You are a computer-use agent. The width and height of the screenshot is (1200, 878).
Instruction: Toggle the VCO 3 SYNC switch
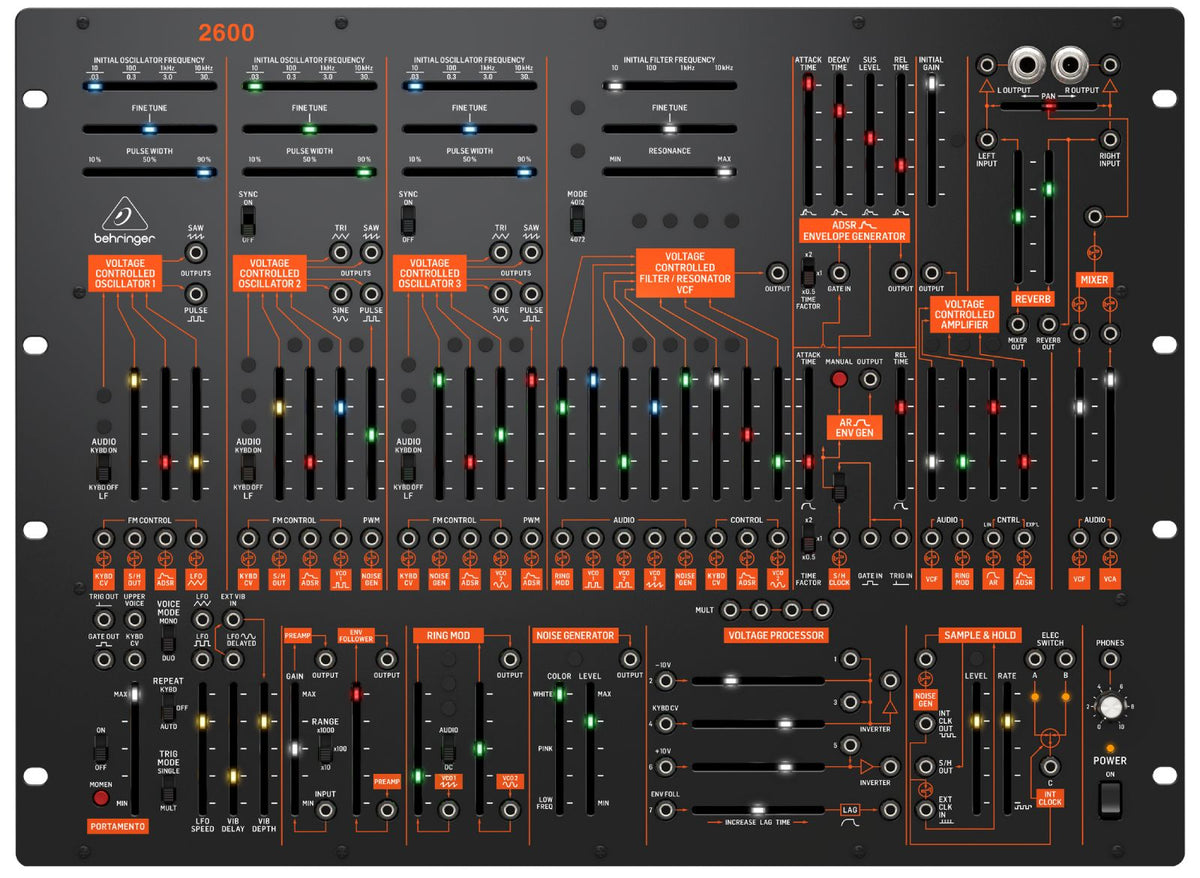coord(408,220)
